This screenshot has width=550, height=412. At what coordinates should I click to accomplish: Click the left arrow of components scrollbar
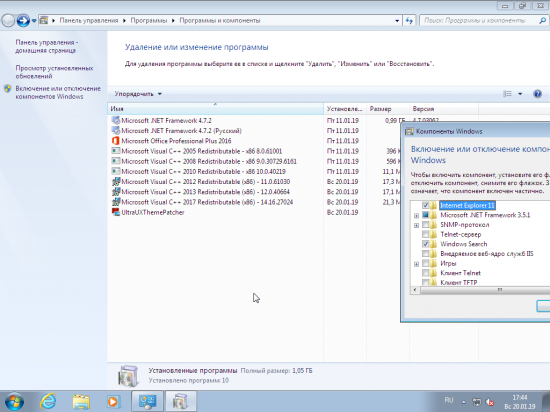[x=415, y=290]
